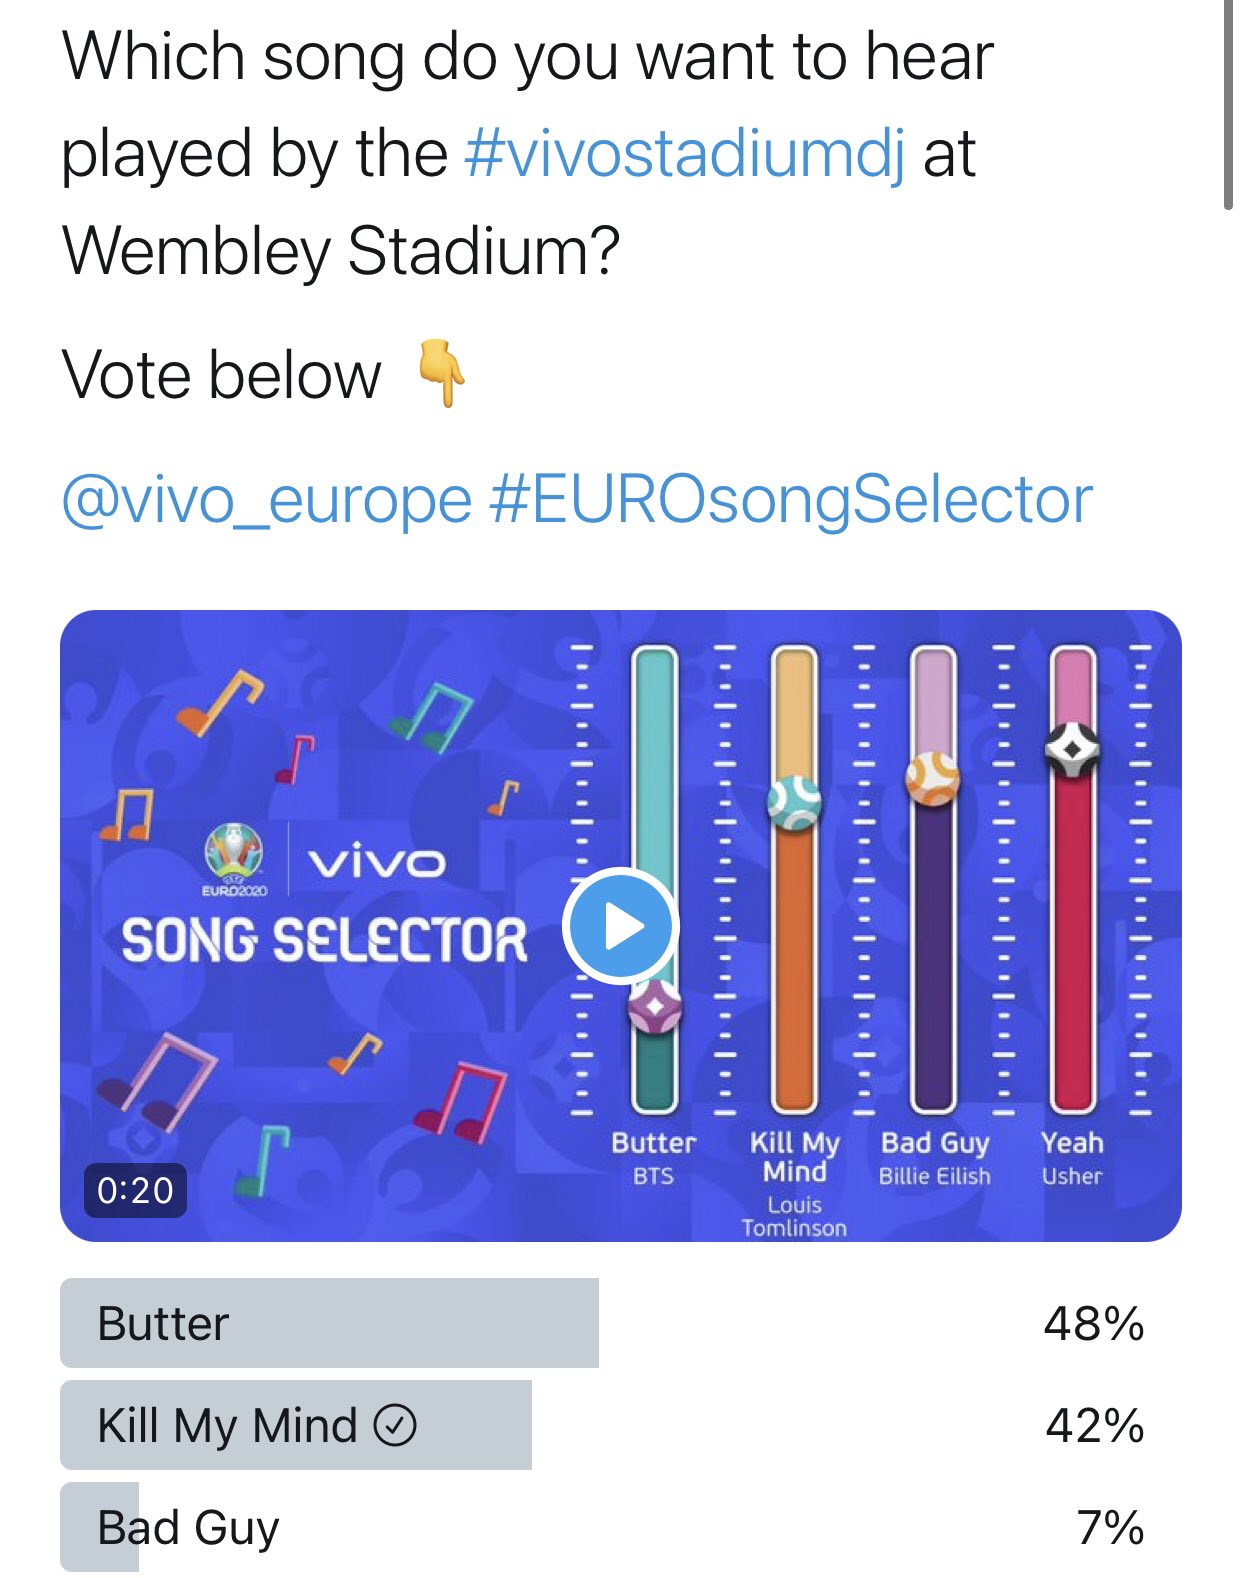Click the page scrollbar on the right edge
The image size is (1242, 1578).
pyautogui.click(x=1228, y=104)
